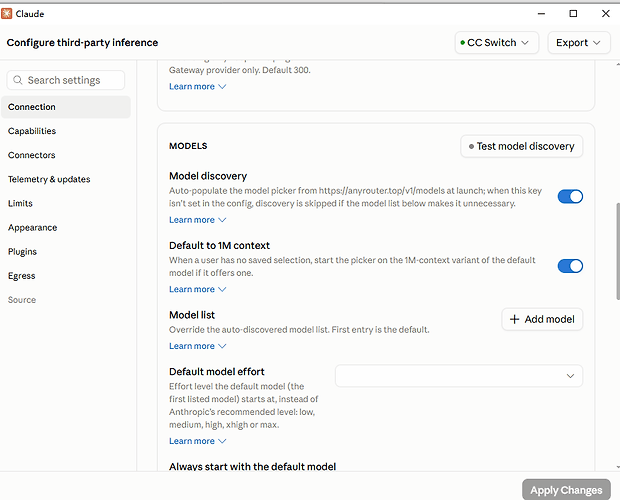Viewport: 620px width, 500px height.
Task: Click the magnifier icon in search box
Action: point(17,80)
